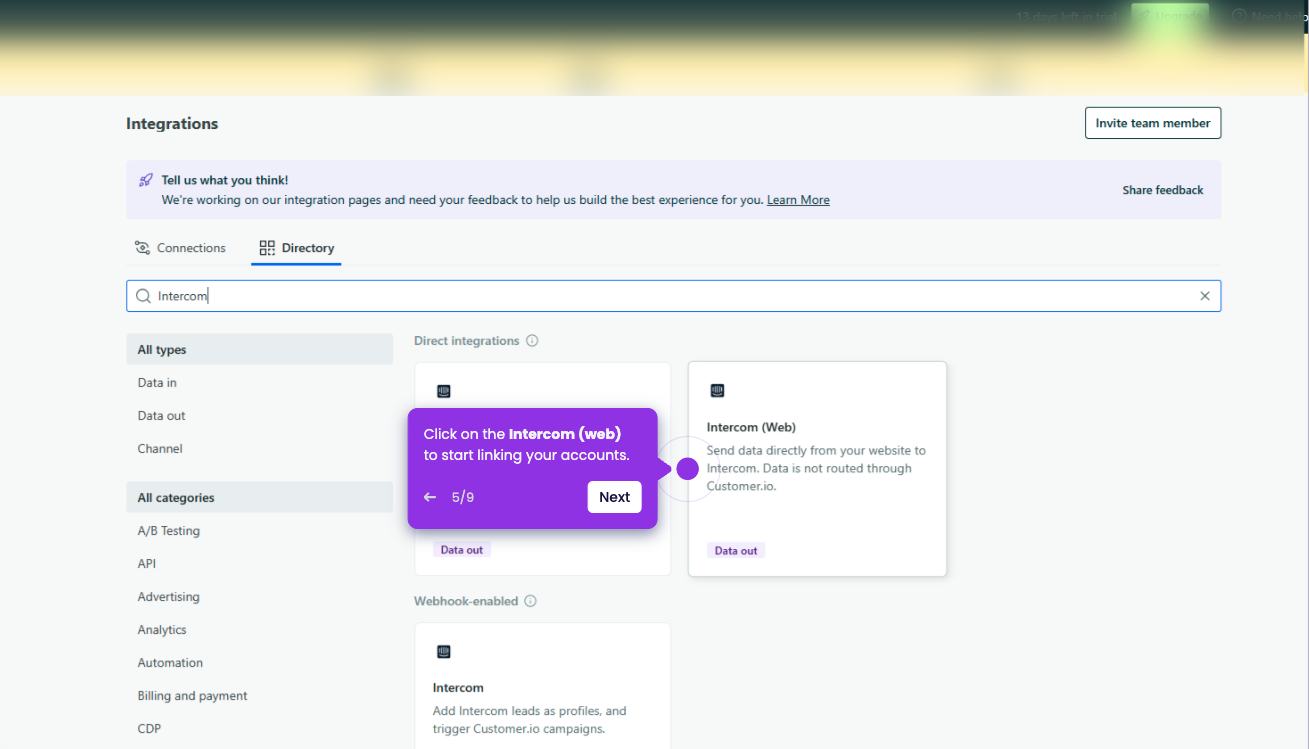This screenshot has height=749, width=1309.
Task: Click the first Direct integrations card Intercom icon
Action: tap(444, 392)
